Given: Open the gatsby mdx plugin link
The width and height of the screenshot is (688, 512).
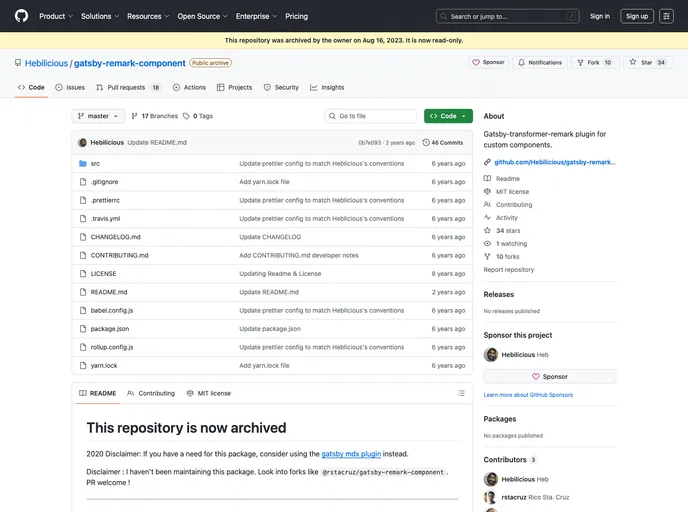Looking at the screenshot, I should click(351, 454).
